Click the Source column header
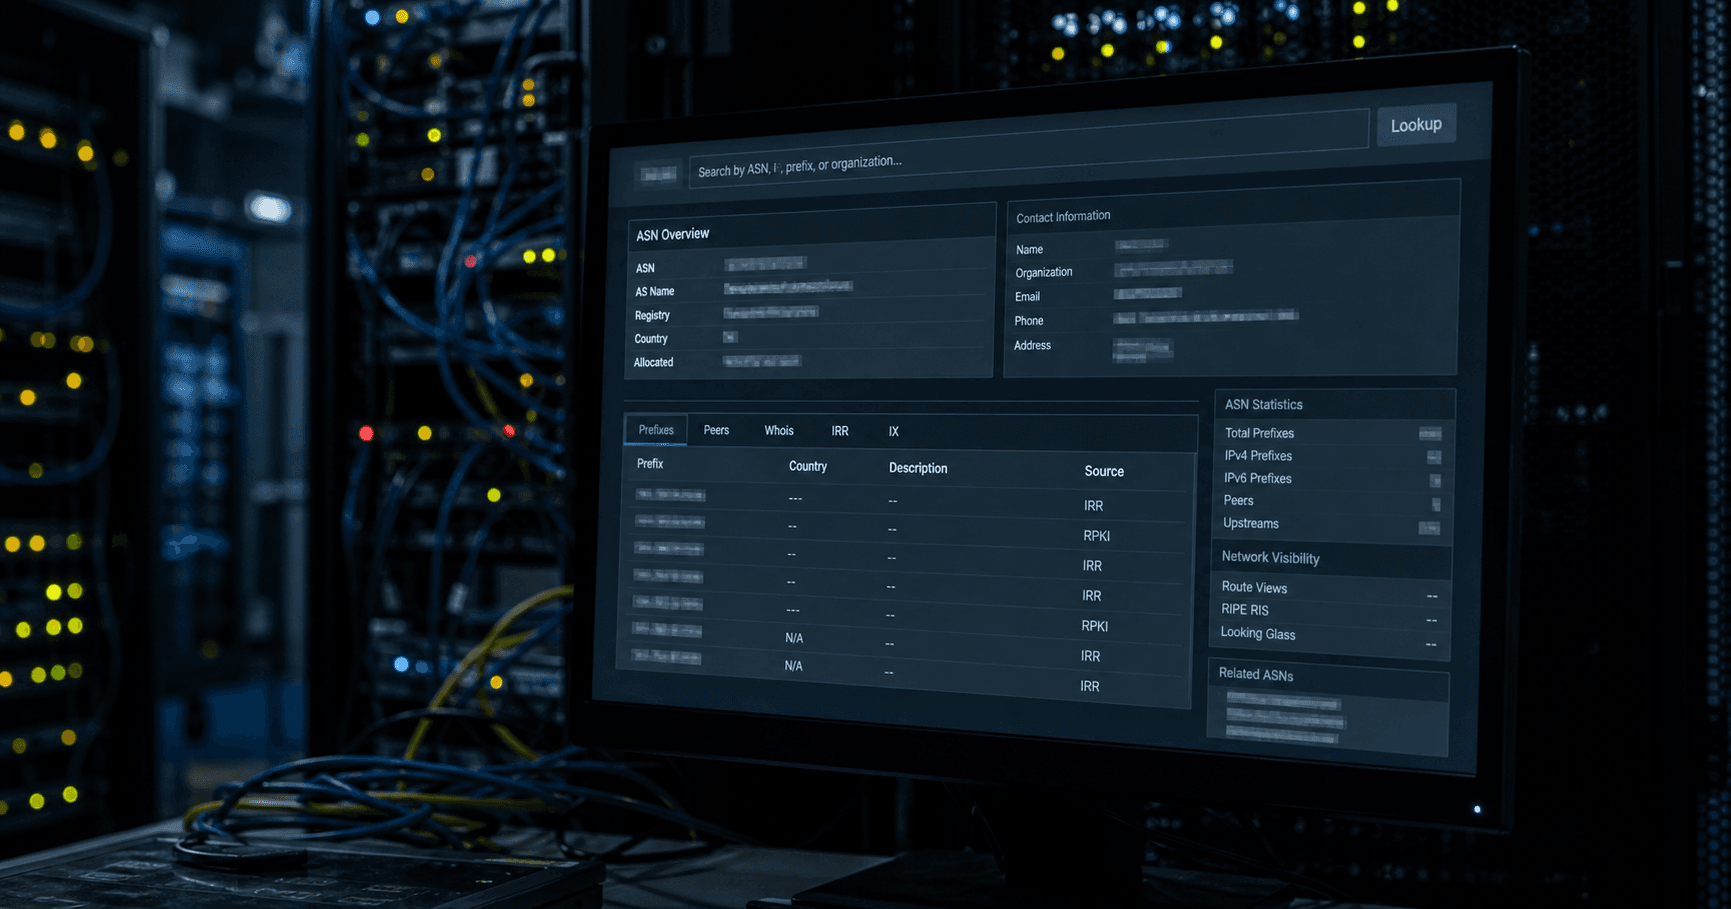1731x909 pixels. coord(1104,471)
